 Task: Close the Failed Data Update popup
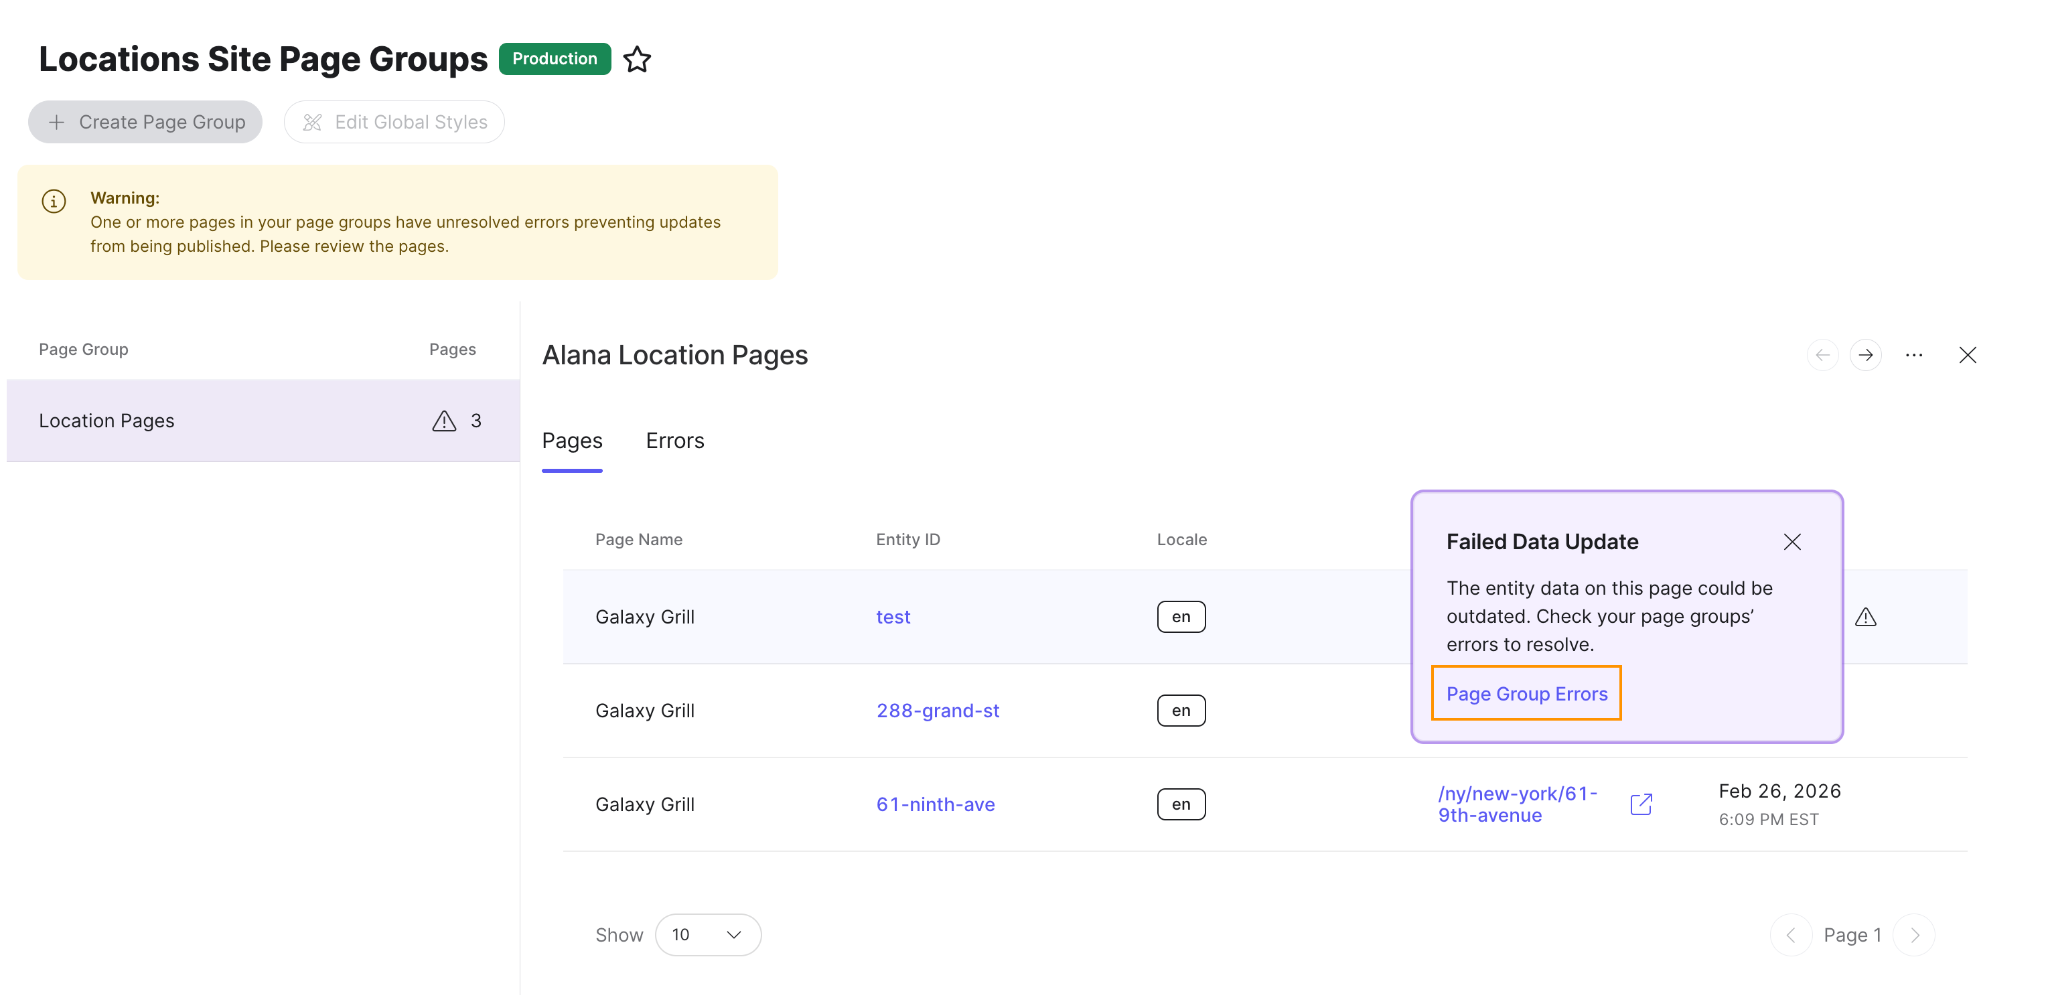point(1792,542)
